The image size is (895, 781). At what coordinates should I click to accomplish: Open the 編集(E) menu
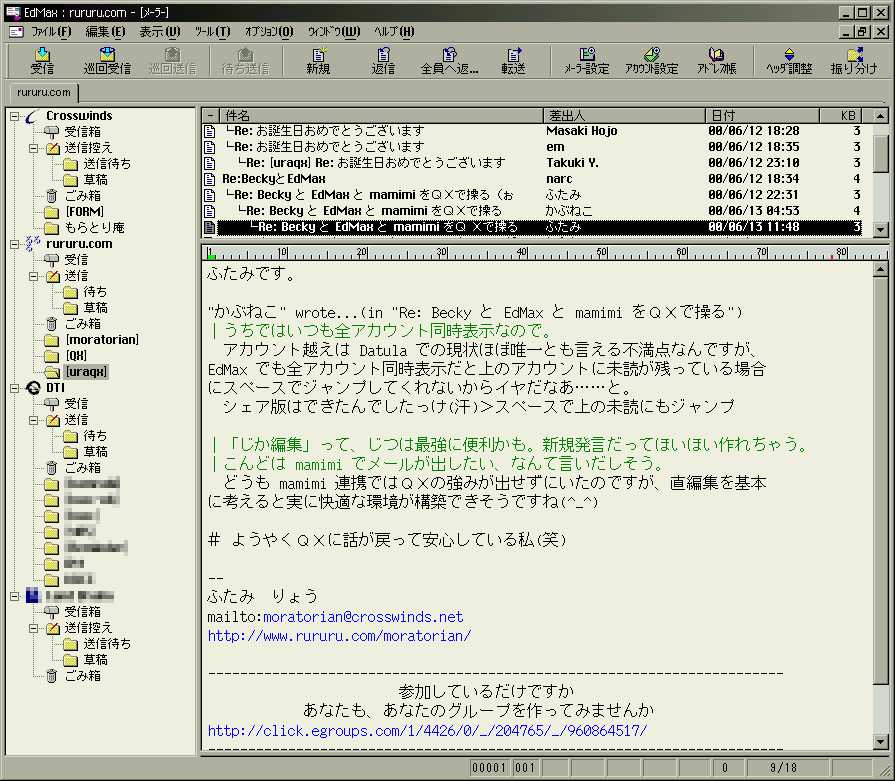coord(105,31)
